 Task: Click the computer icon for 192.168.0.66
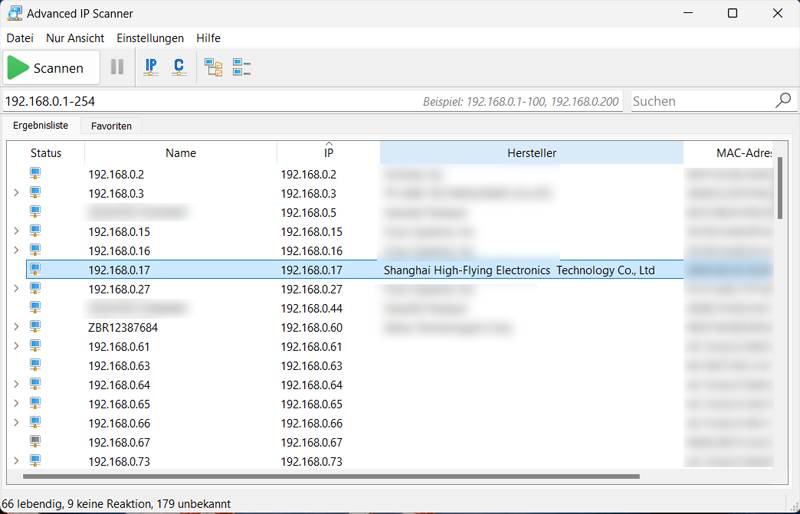(x=35, y=423)
